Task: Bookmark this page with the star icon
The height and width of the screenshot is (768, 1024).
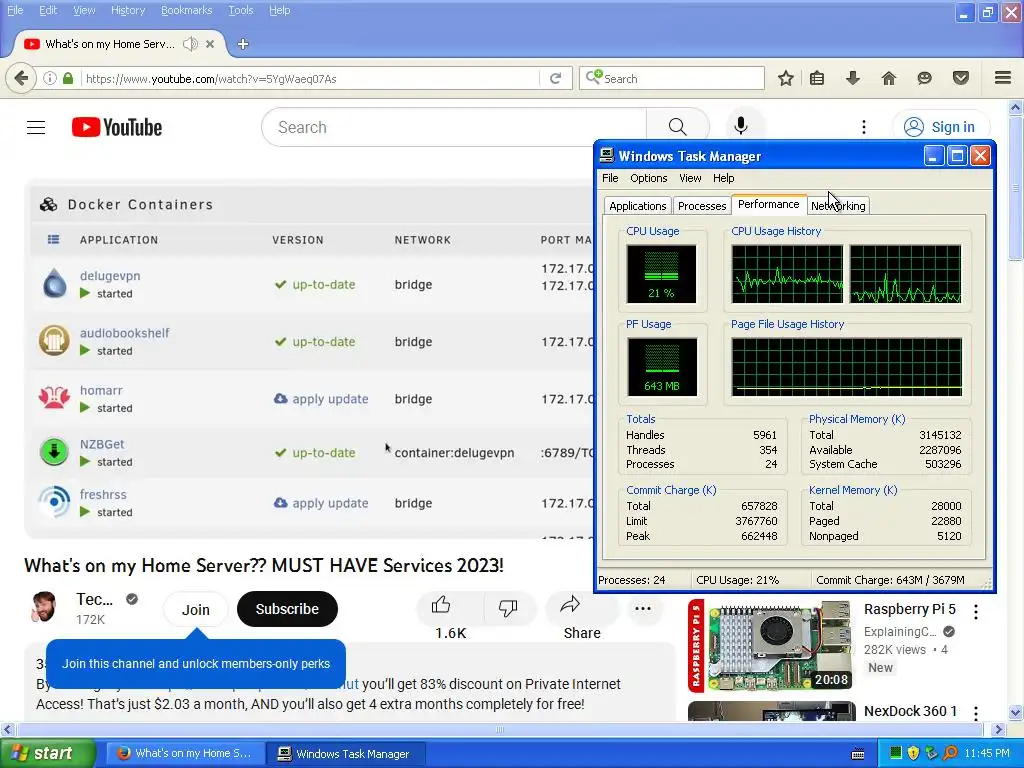Action: click(x=786, y=78)
